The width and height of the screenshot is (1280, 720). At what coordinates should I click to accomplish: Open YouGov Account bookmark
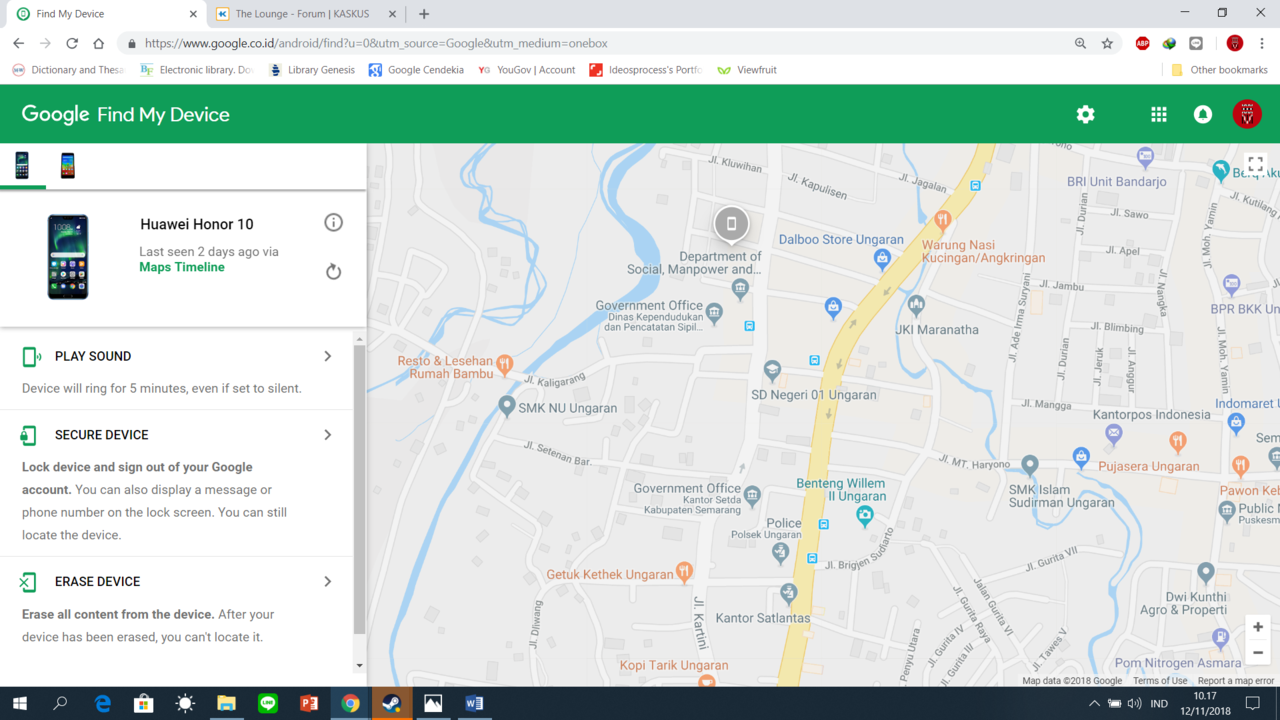point(526,70)
